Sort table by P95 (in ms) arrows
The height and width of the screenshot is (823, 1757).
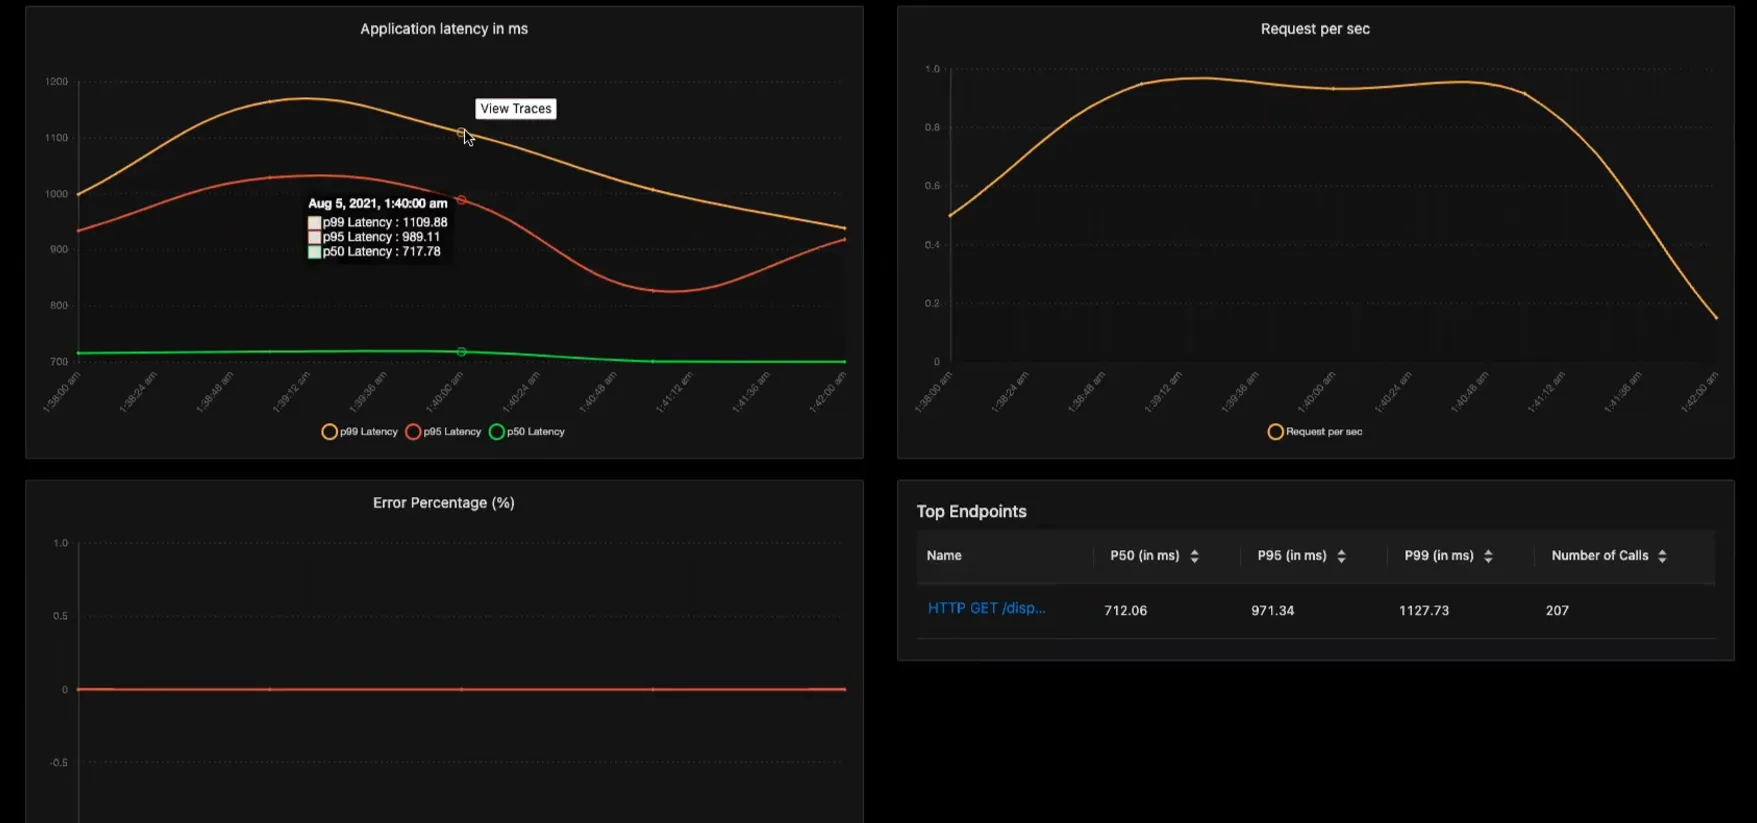coord(1341,556)
